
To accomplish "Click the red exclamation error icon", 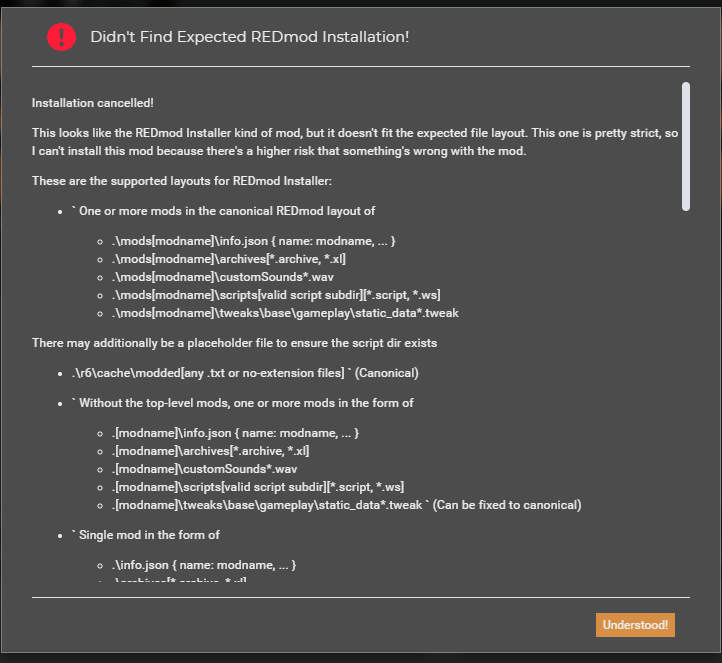I will pyautogui.click(x=60, y=37).
